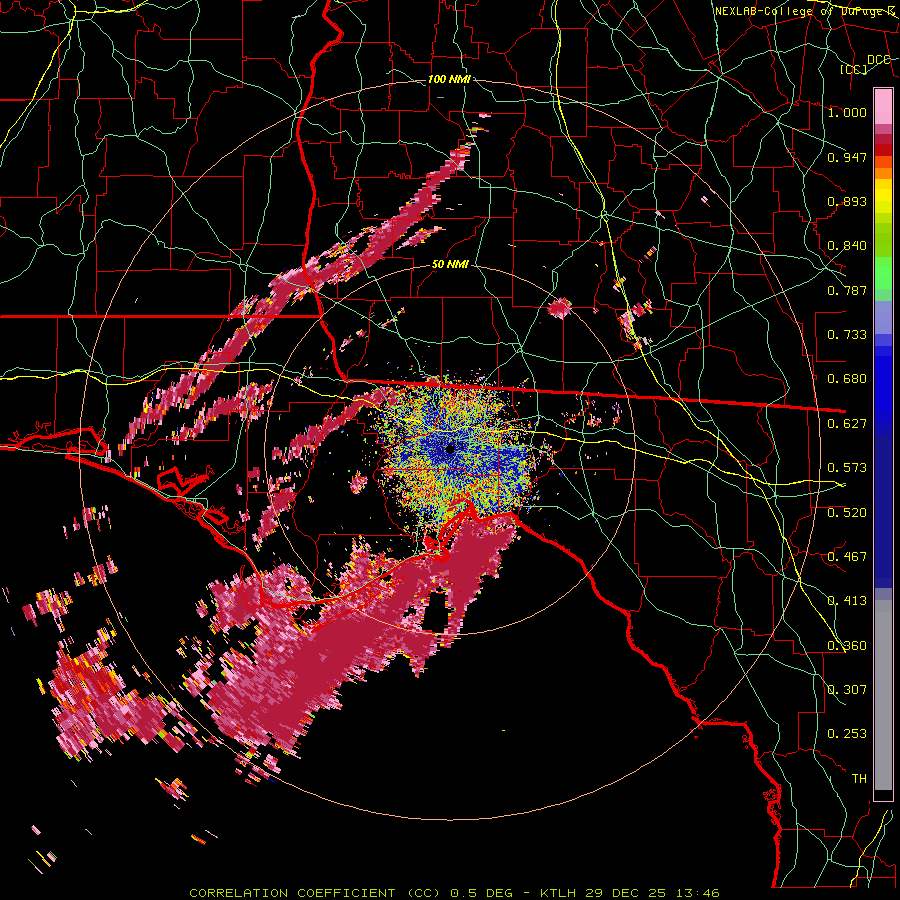Screen dimensions: 900x900
Task: Click the "DCC" product label above the scale
Action: (878, 60)
